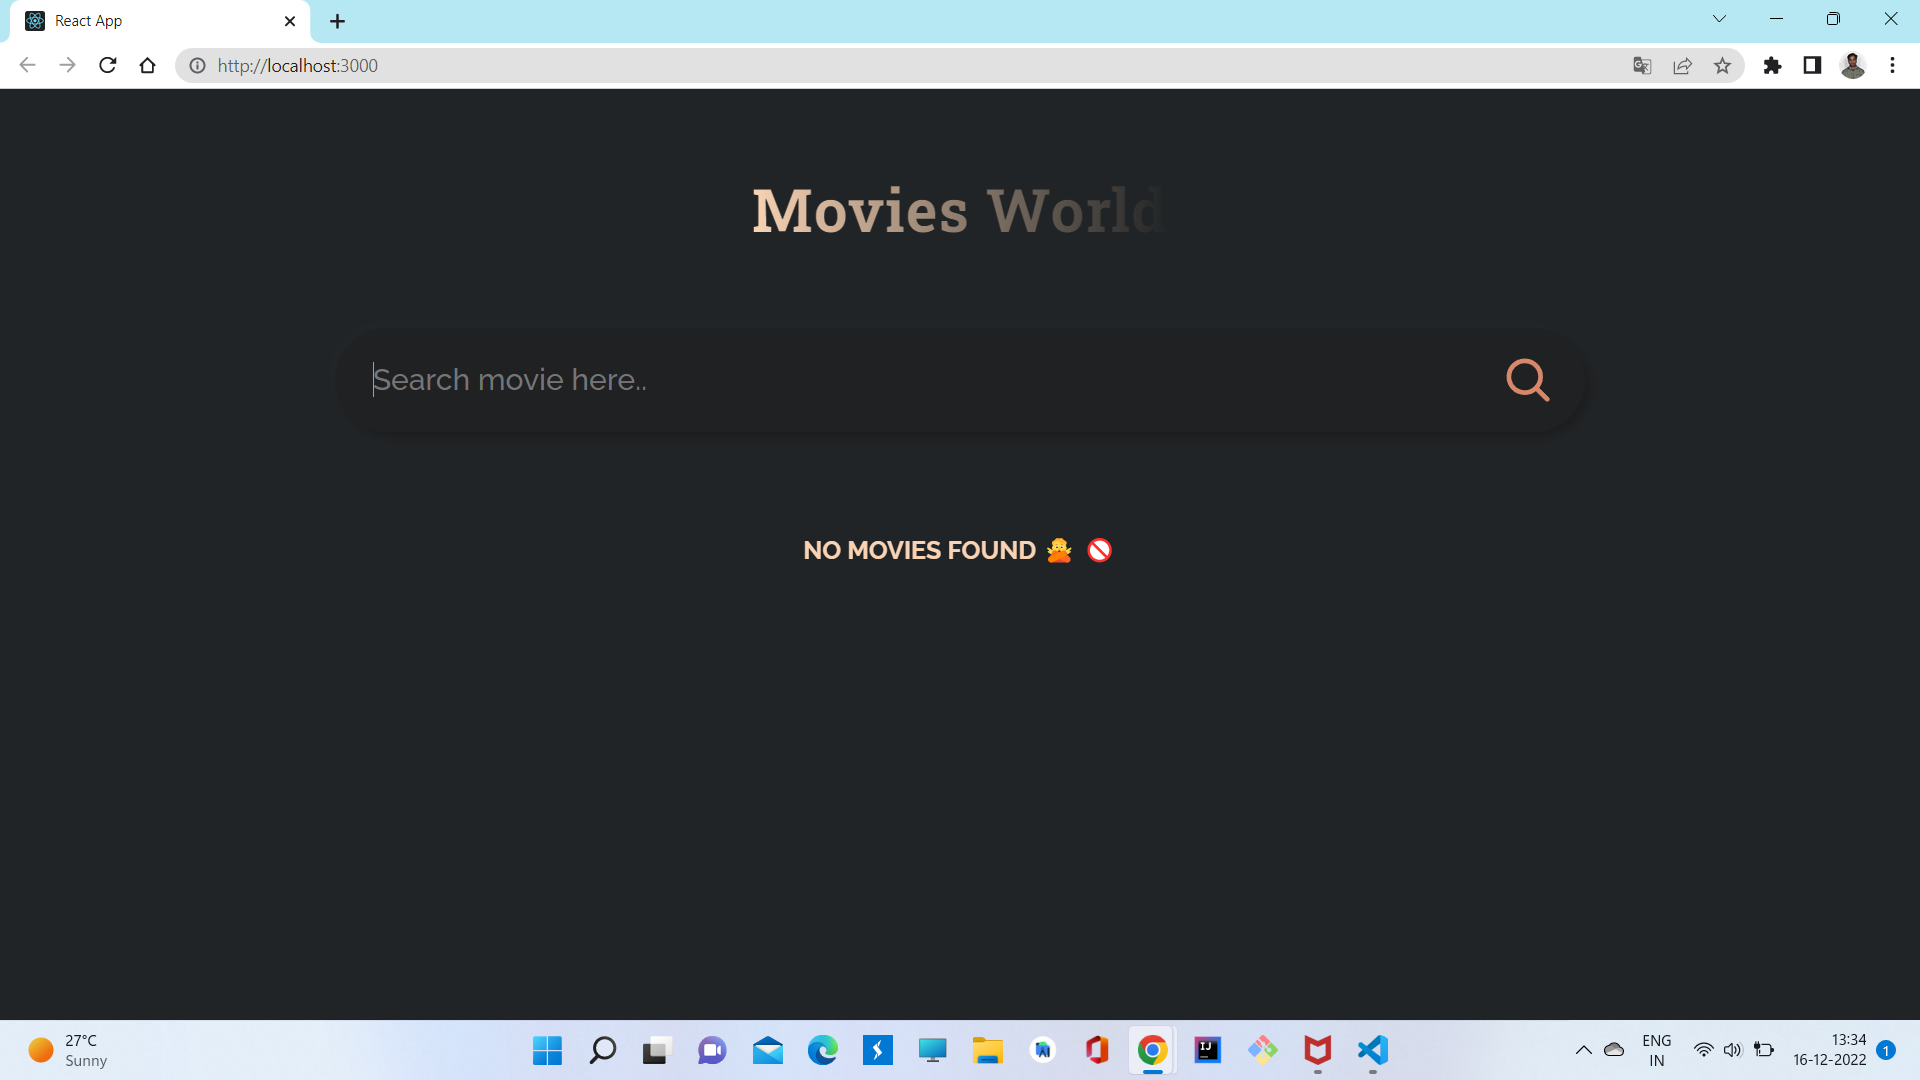The height and width of the screenshot is (1080, 1920).
Task: Open Wi-Fi network settings in tray
Action: tap(1703, 1050)
